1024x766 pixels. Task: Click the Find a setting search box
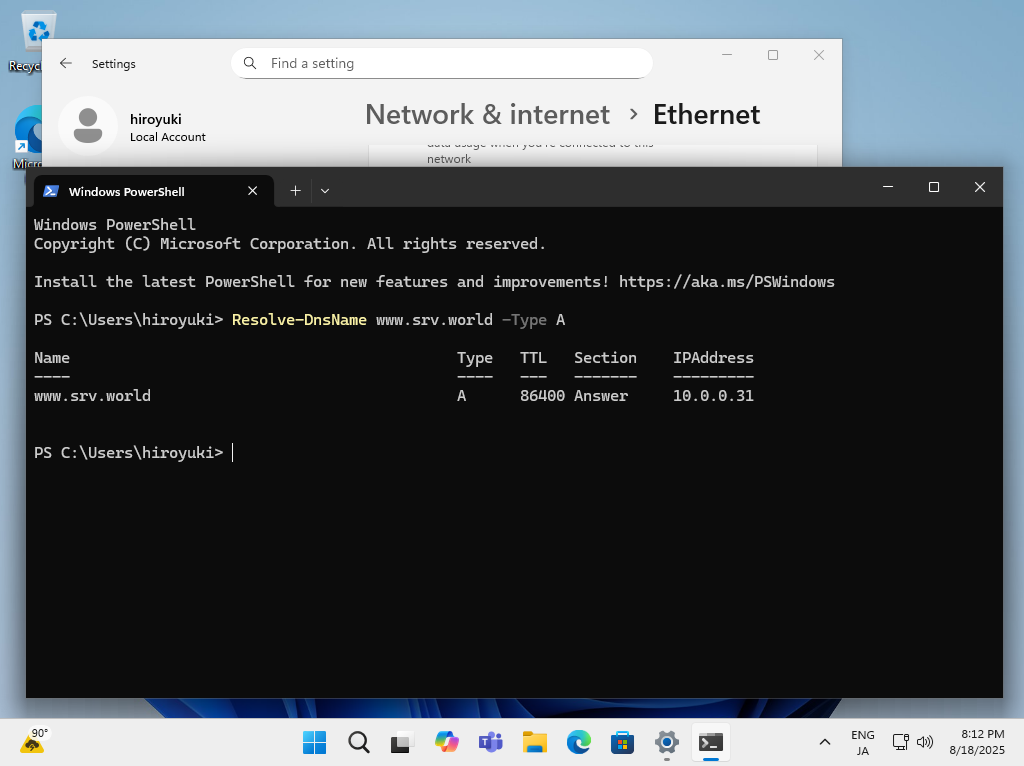coord(441,63)
